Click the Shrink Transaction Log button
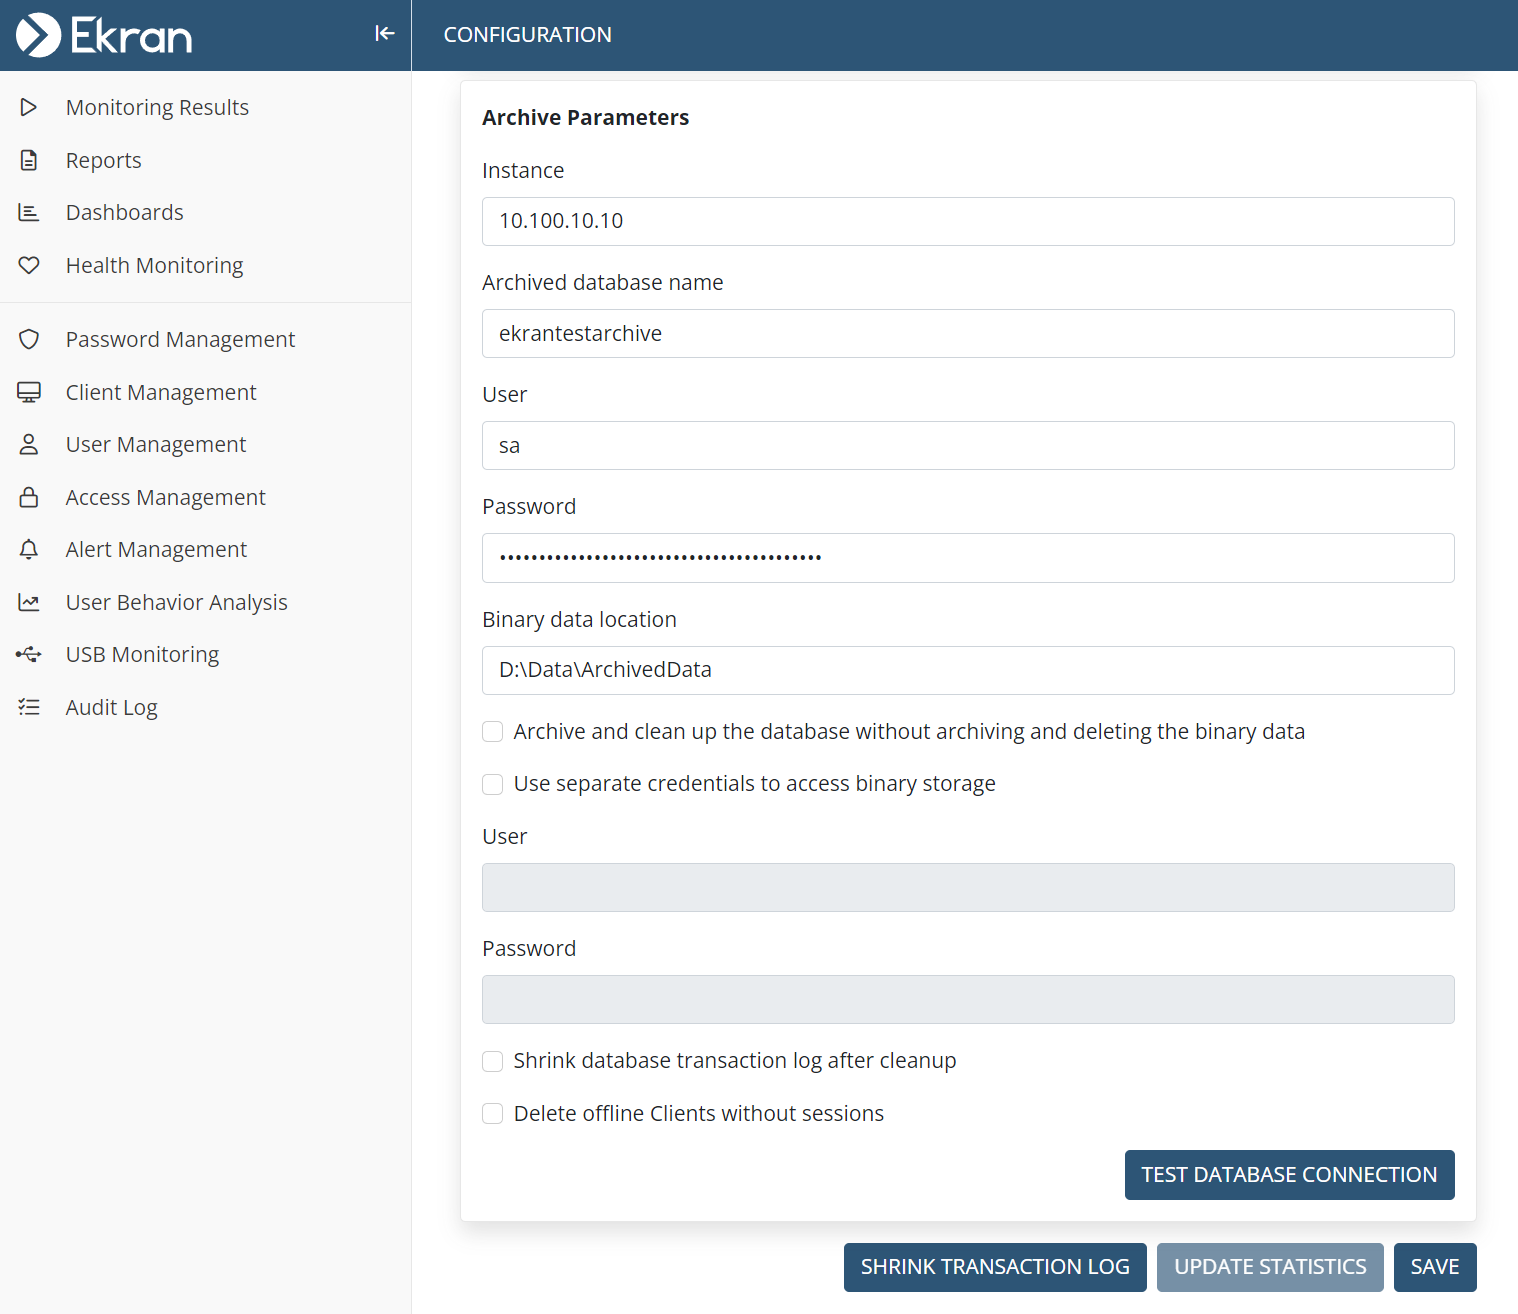Screen dimensions: 1518x1314 click(994, 1267)
